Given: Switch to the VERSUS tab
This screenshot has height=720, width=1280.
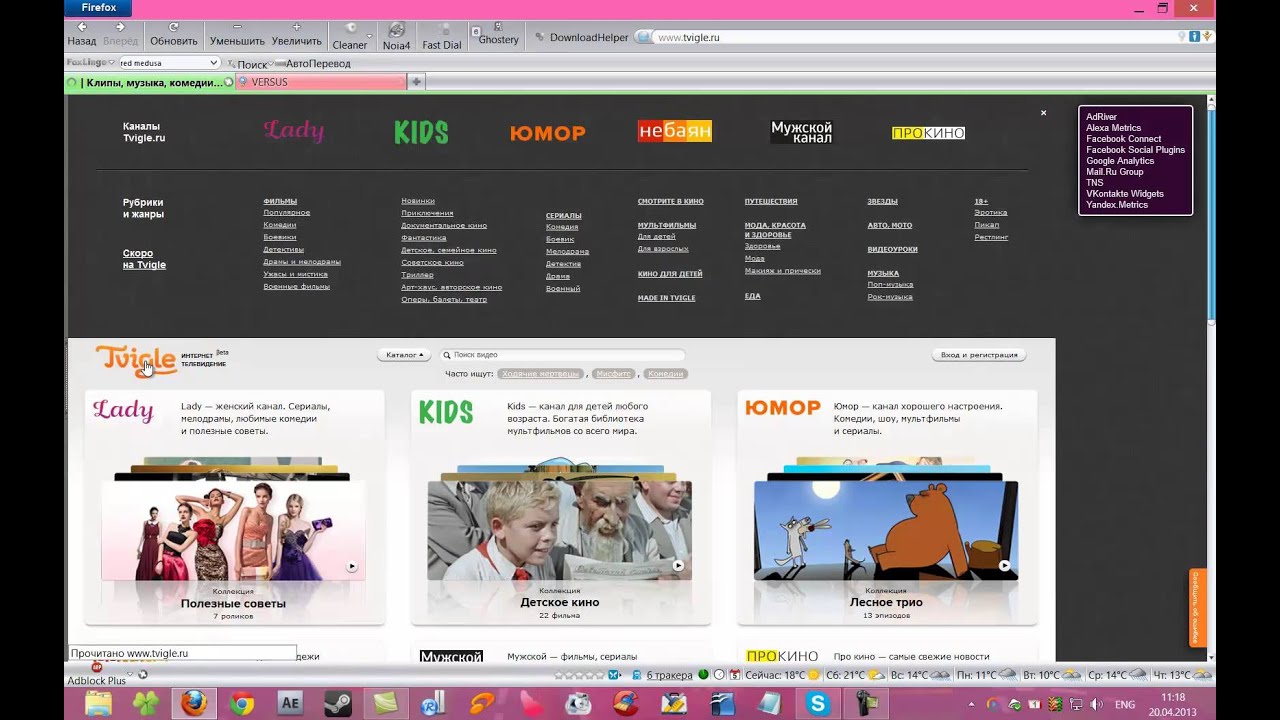Looking at the screenshot, I should (x=320, y=83).
